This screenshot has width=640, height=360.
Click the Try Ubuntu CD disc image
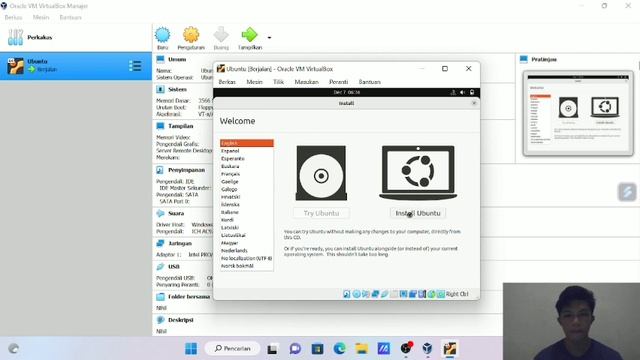(321, 173)
